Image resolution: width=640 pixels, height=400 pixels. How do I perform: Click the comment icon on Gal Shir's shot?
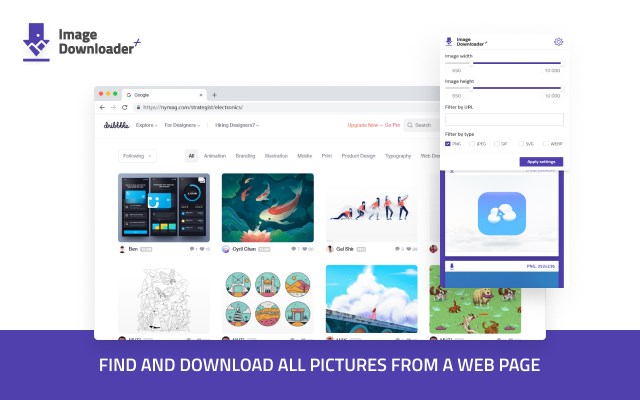tap(397, 249)
